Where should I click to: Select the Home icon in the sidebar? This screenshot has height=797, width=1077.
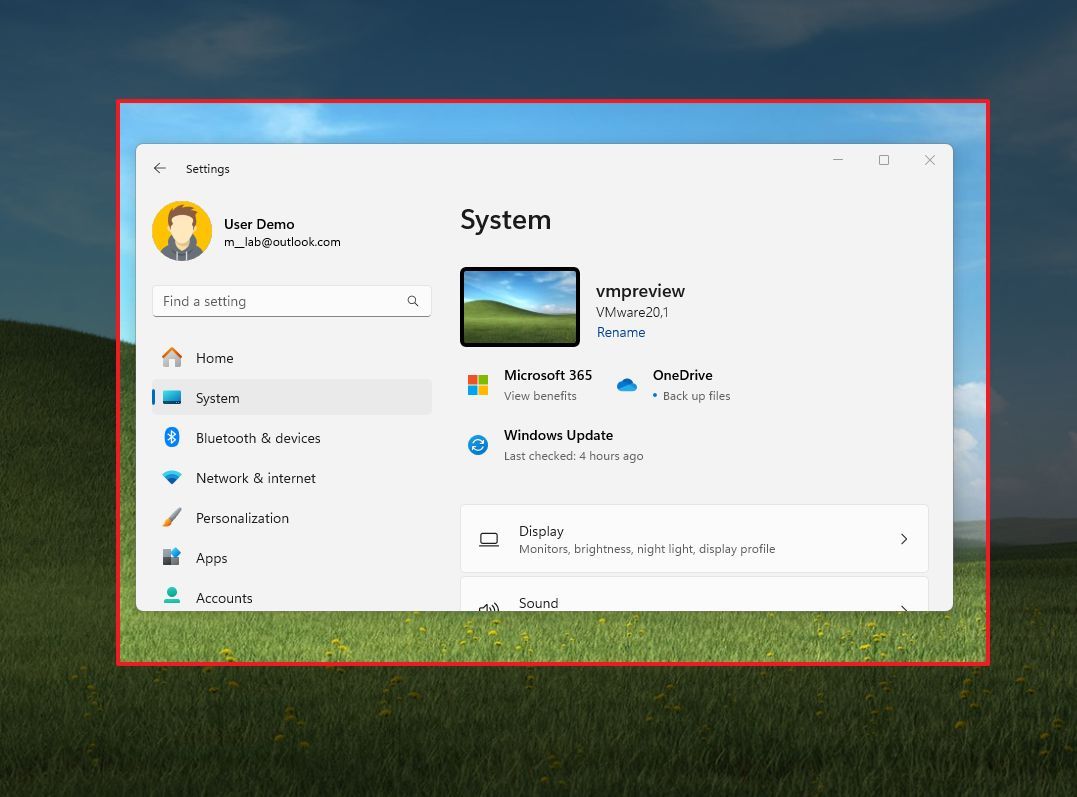tap(172, 357)
